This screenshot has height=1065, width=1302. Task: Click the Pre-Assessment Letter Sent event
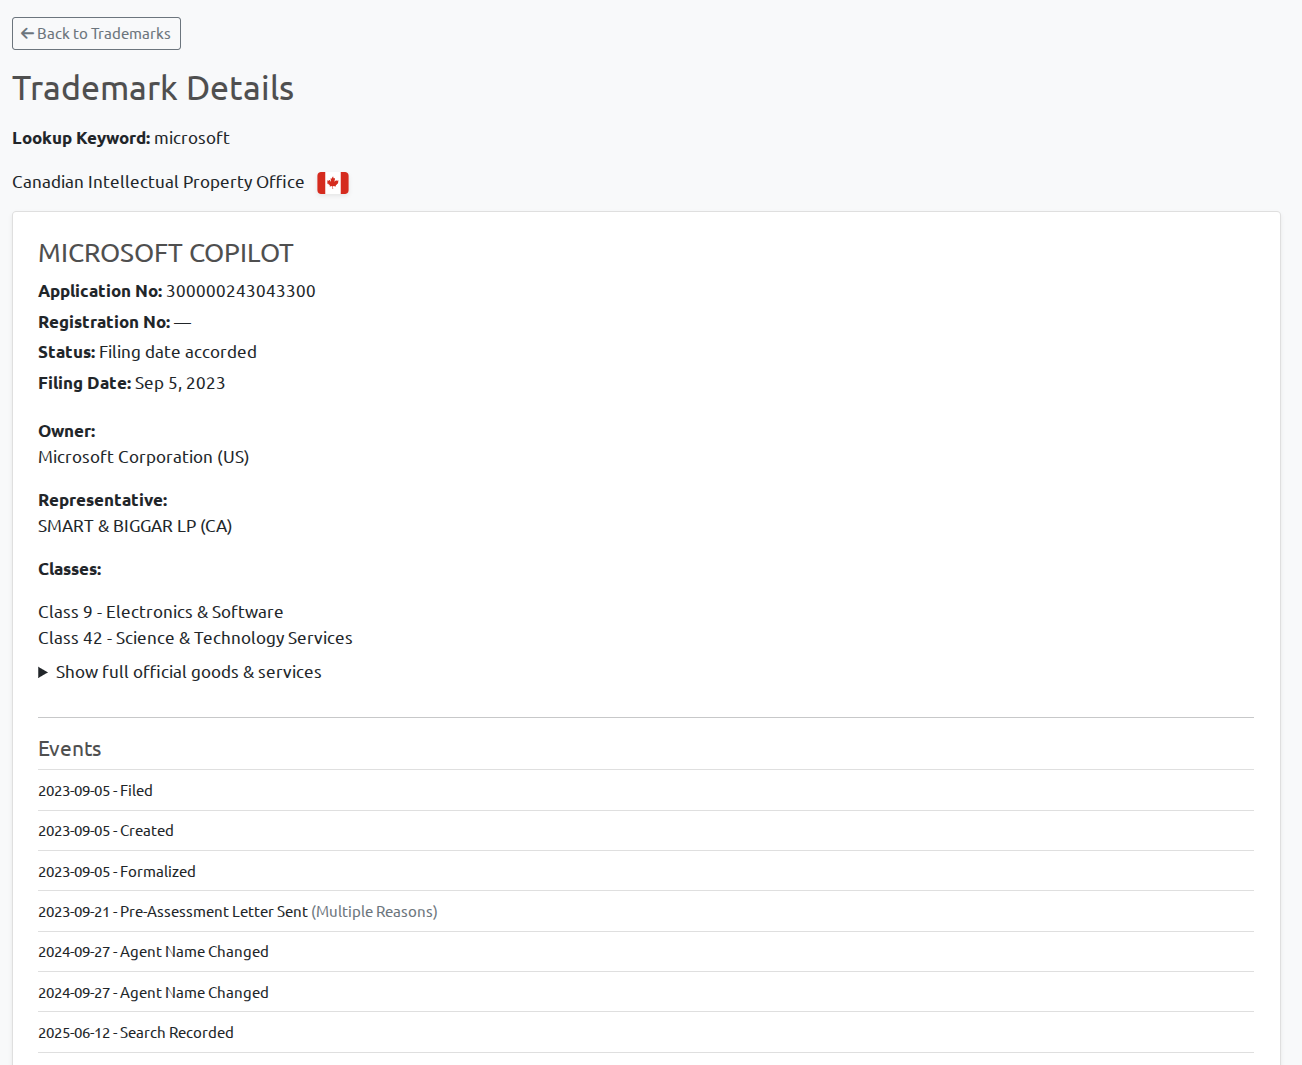(213, 911)
